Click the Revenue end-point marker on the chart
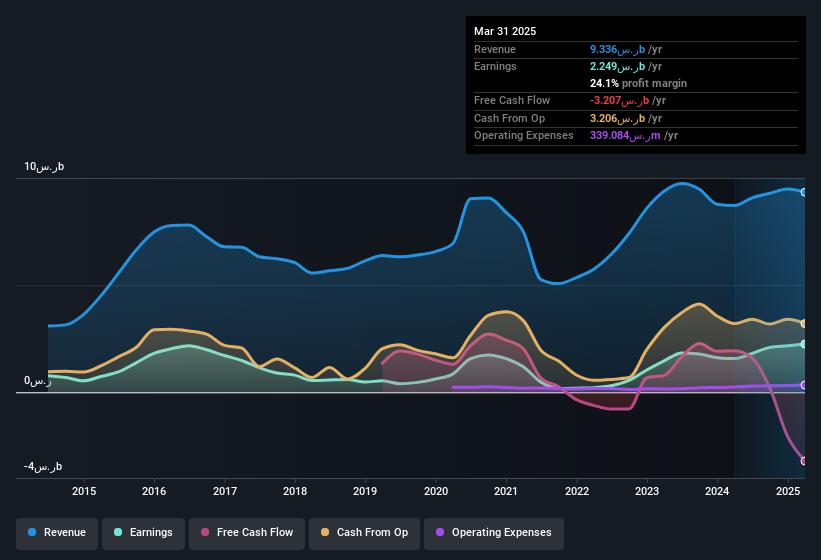The height and width of the screenshot is (560, 821). pyautogui.click(x=804, y=192)
